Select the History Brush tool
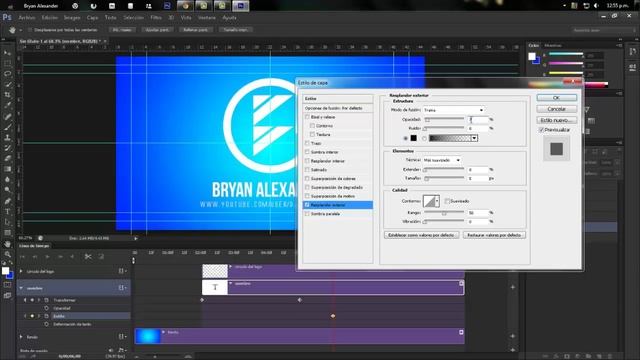640x360 pixels. tap(7, 148)
